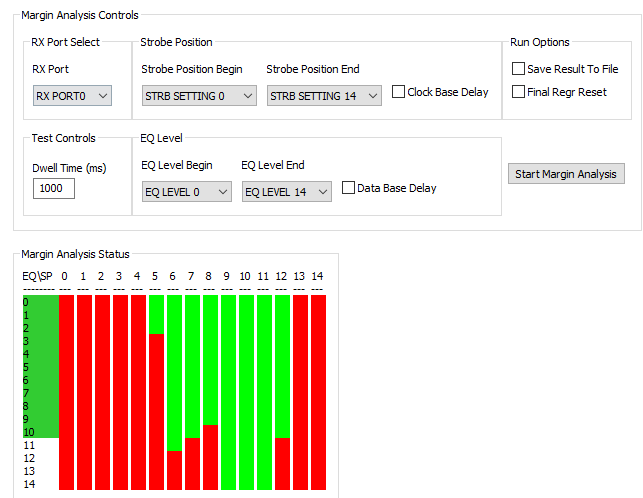Open the RX Port dropdown

72,96
